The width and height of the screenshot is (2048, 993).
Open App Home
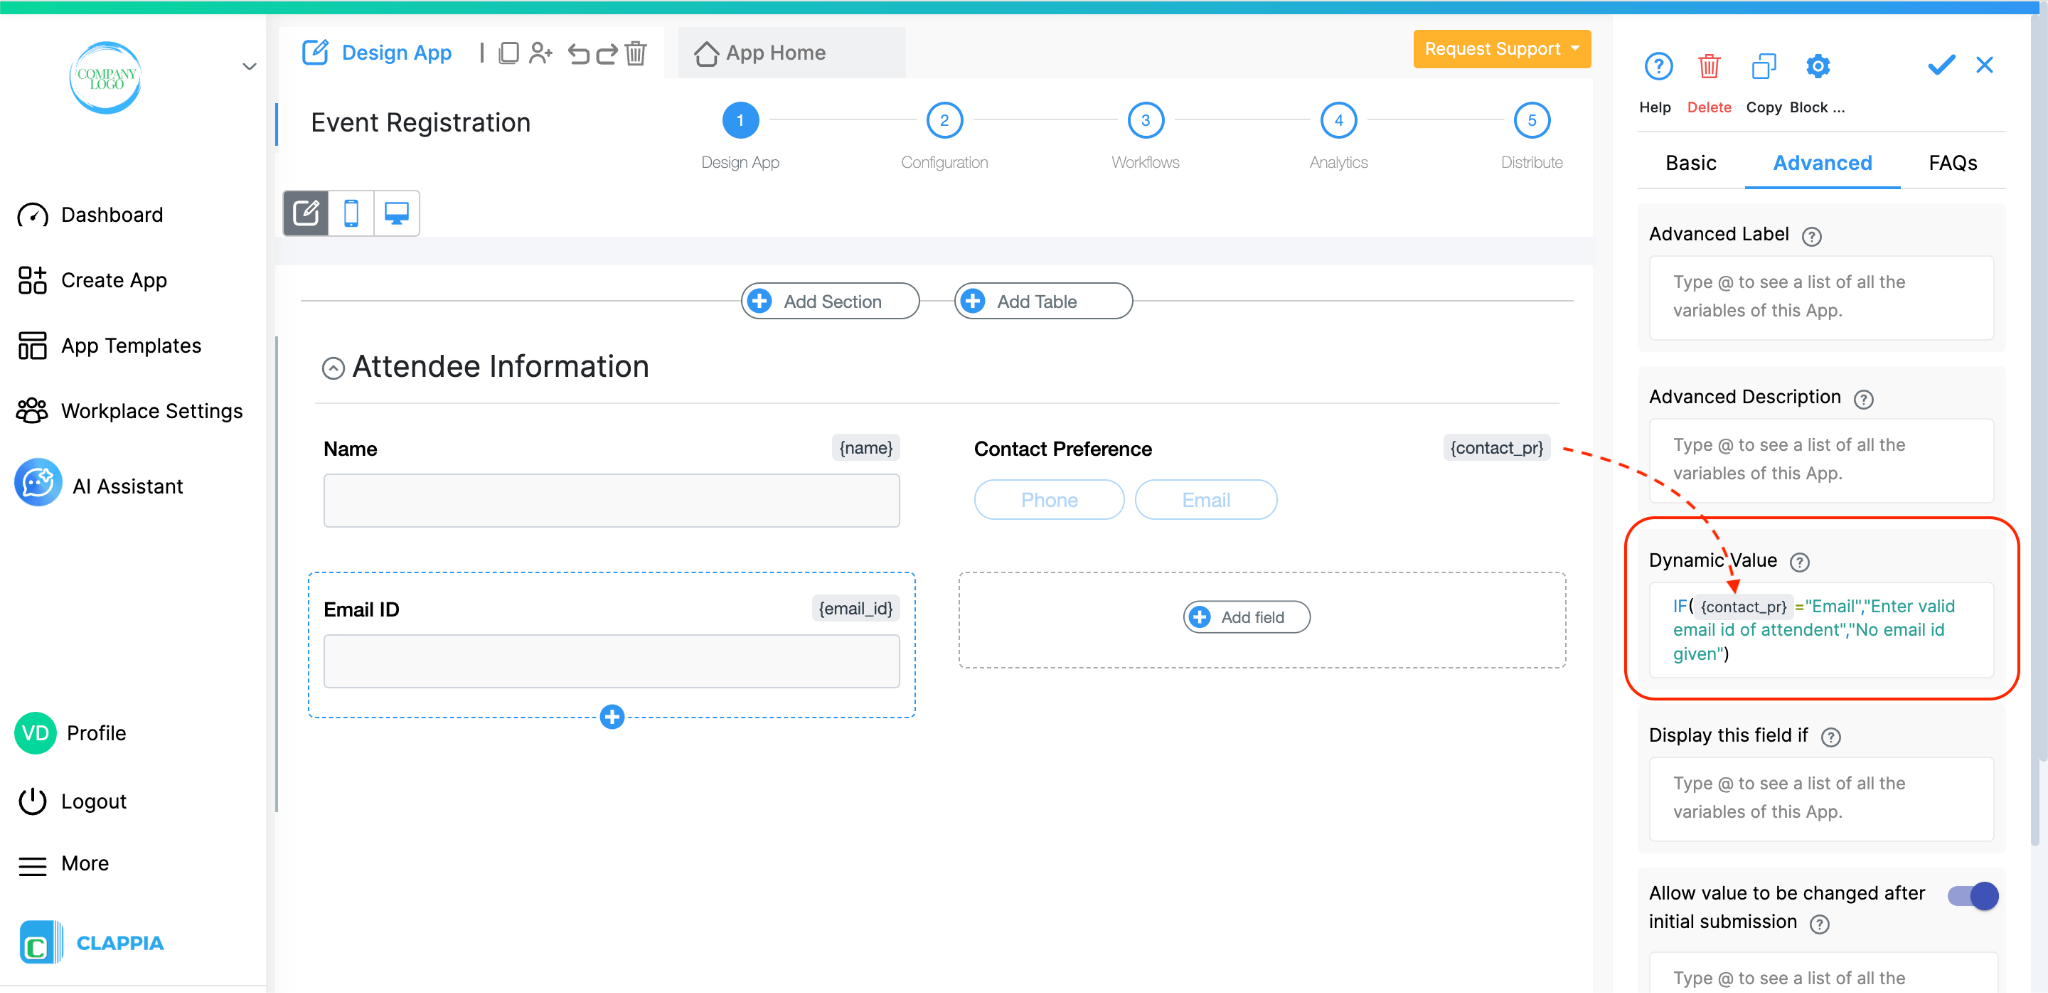761,53
